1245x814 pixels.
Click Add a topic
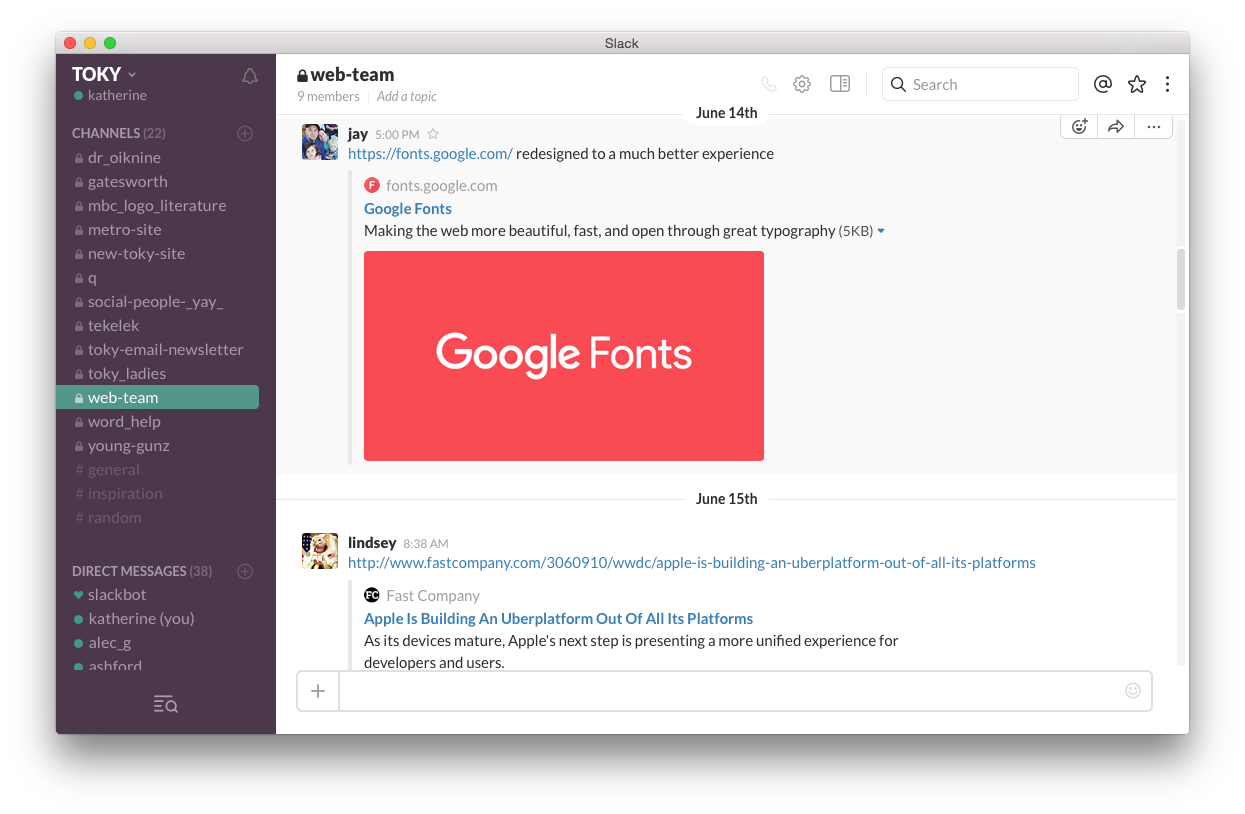[406, 97]
